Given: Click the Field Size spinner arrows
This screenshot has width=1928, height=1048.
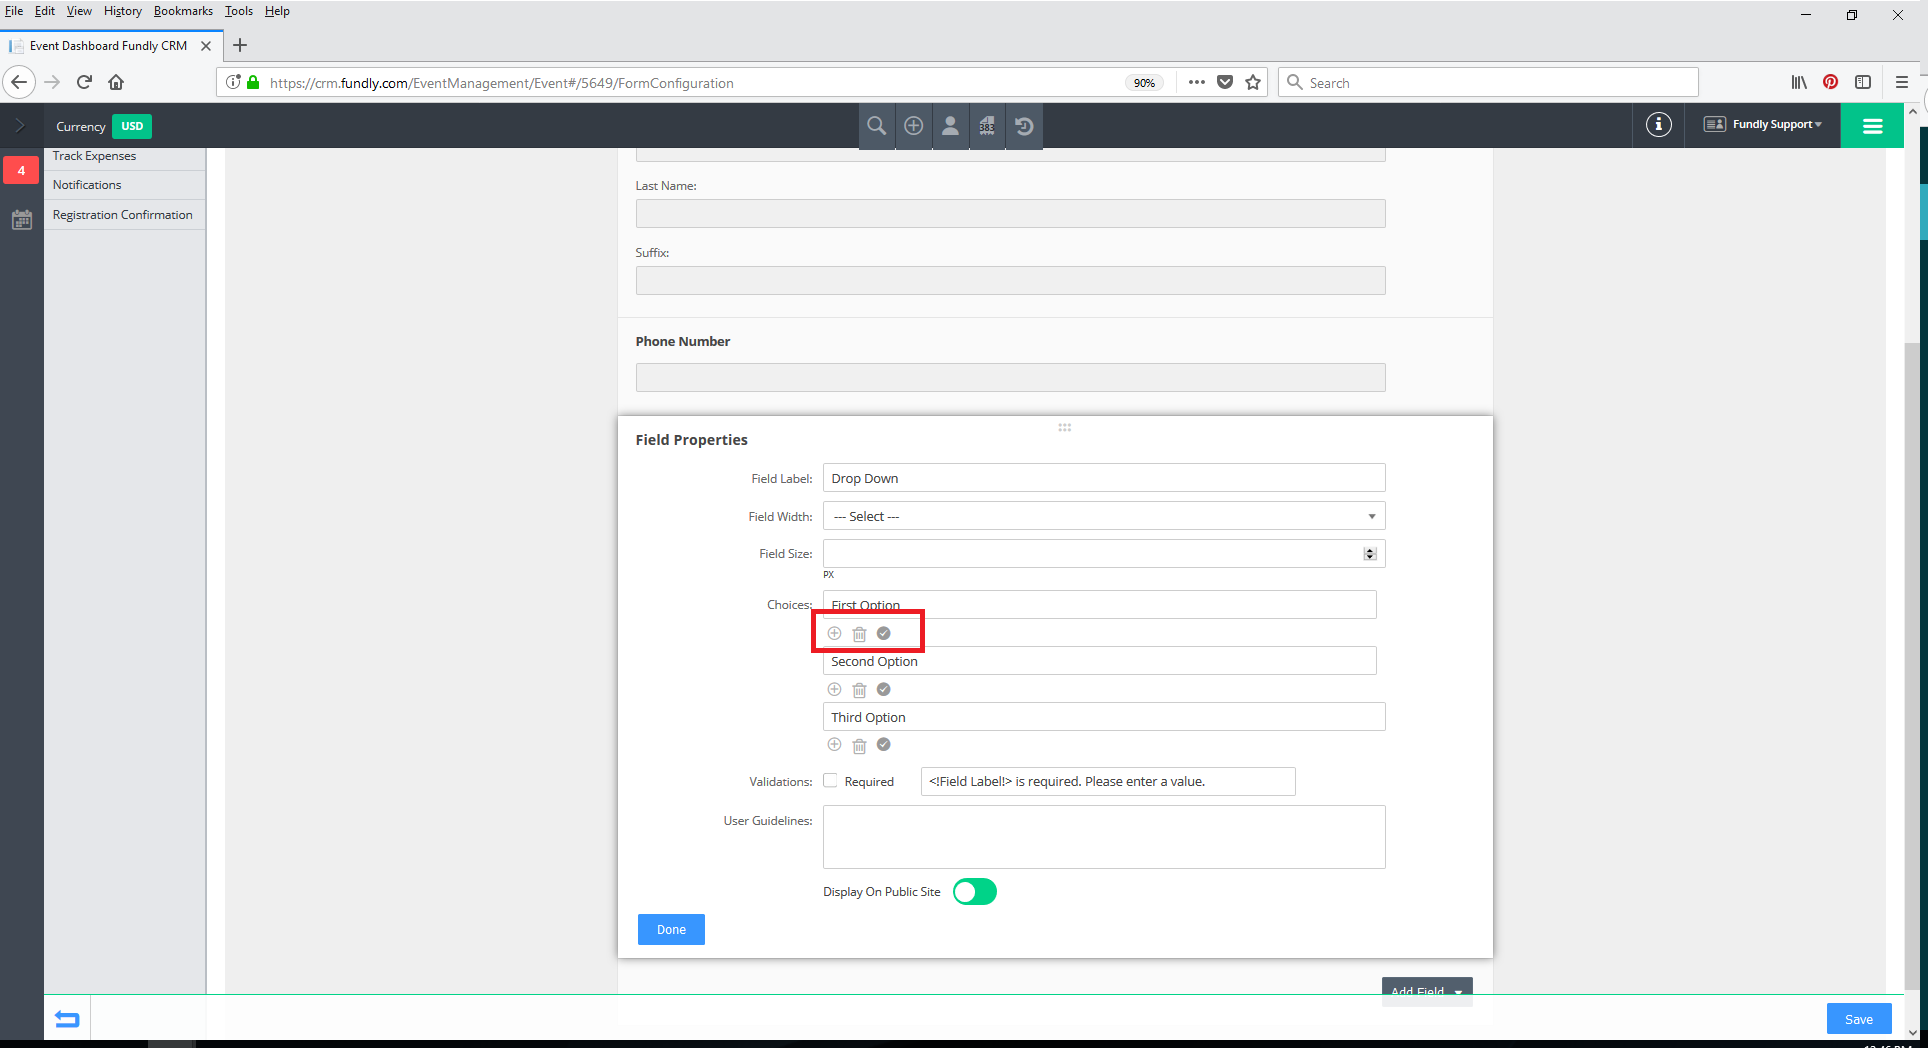Looking at the screenshot, I should [1370, 554].
